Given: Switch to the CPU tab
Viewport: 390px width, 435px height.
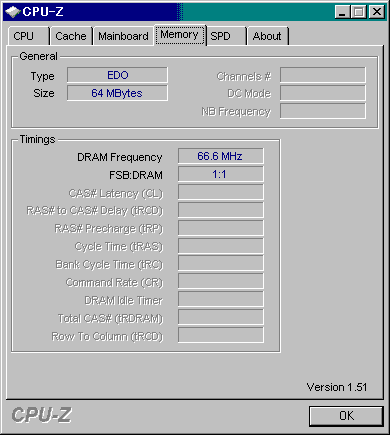Looking at the screenshot, I should 28,36.
